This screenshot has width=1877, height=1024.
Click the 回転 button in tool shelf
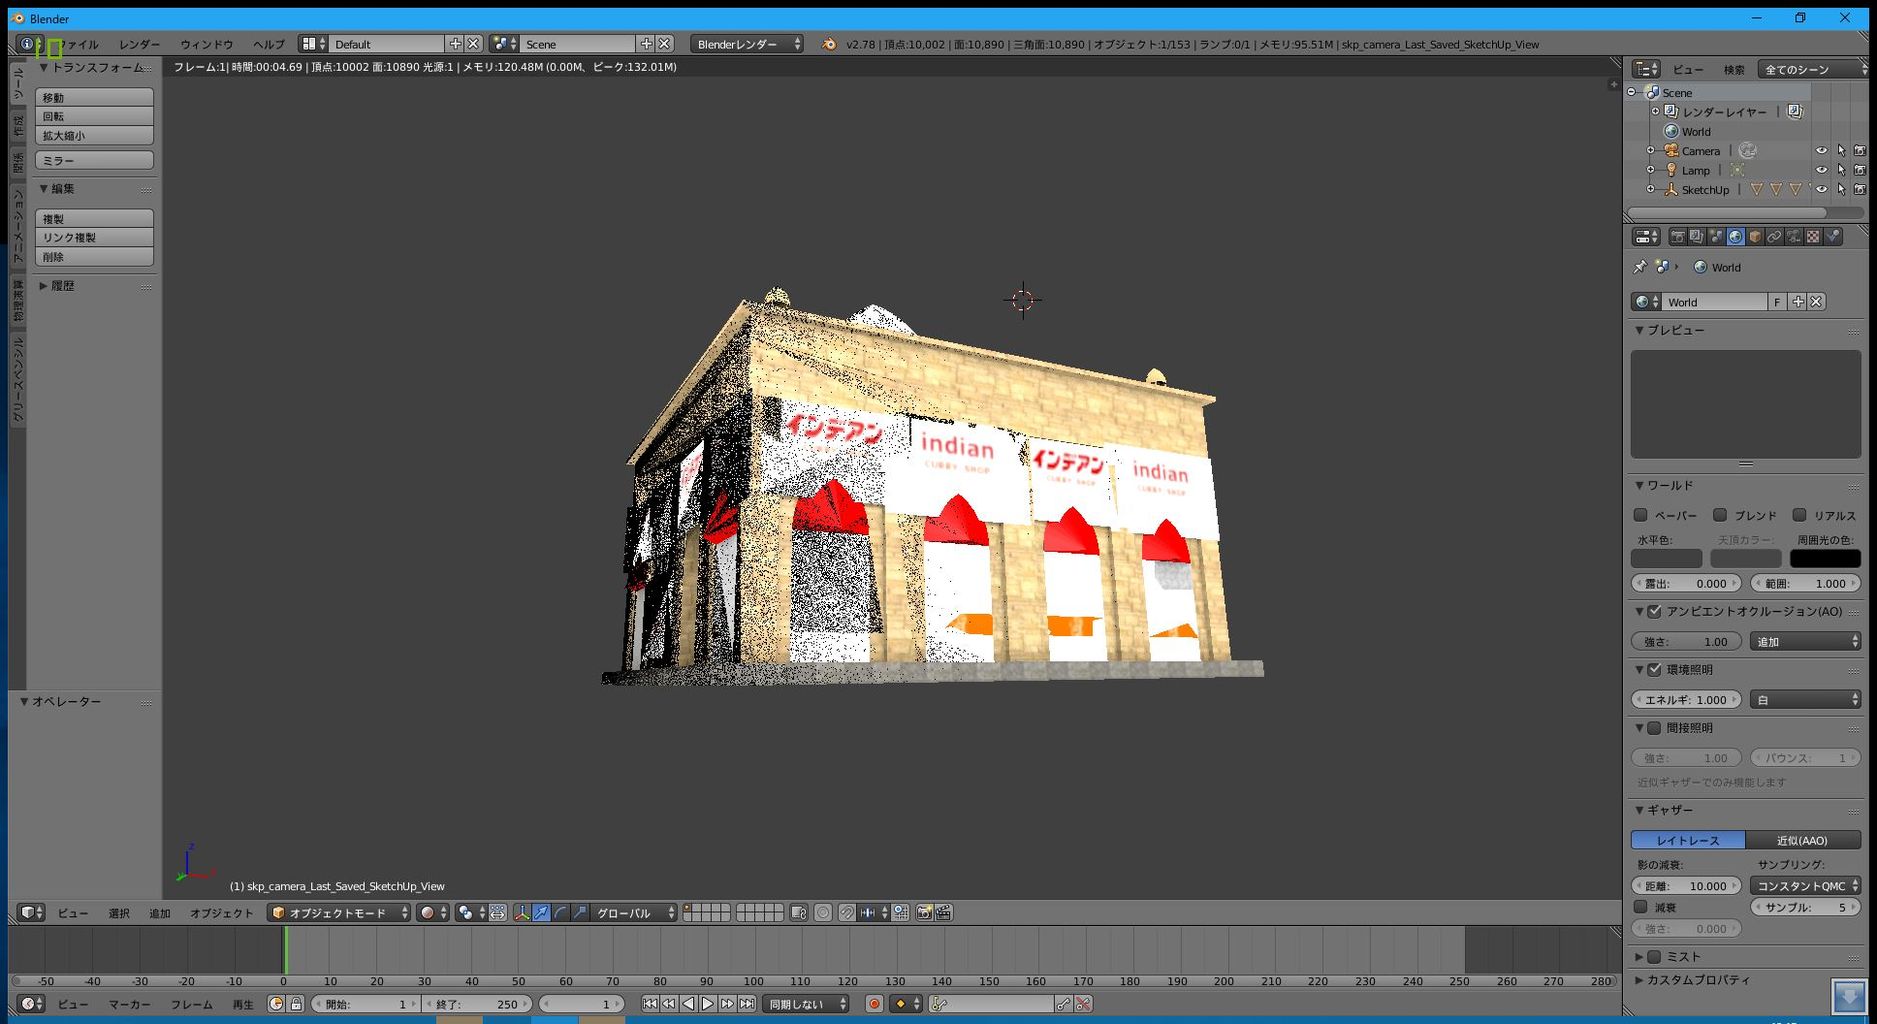(x=94, y=116)
